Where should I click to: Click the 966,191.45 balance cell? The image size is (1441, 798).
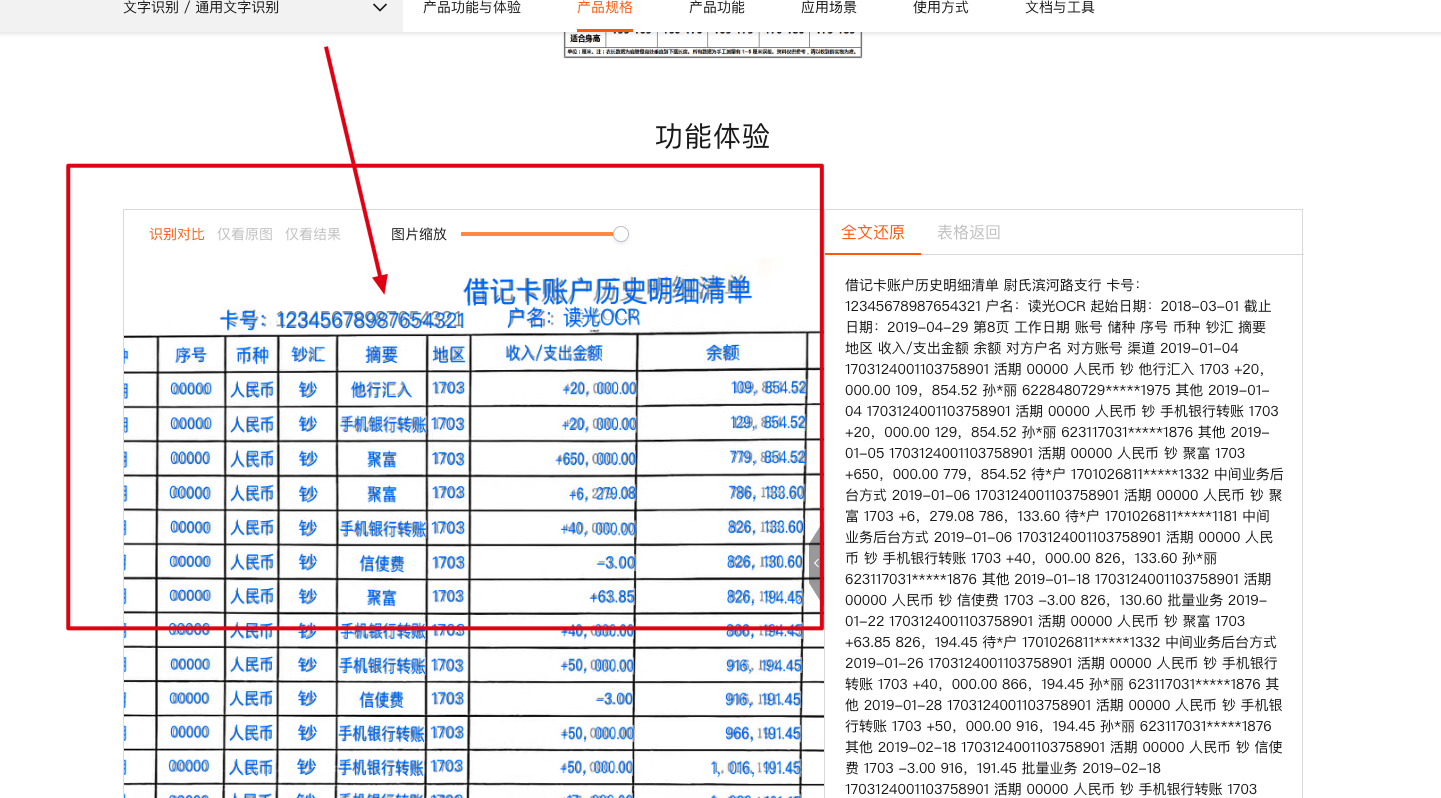[x=763, y=733]
